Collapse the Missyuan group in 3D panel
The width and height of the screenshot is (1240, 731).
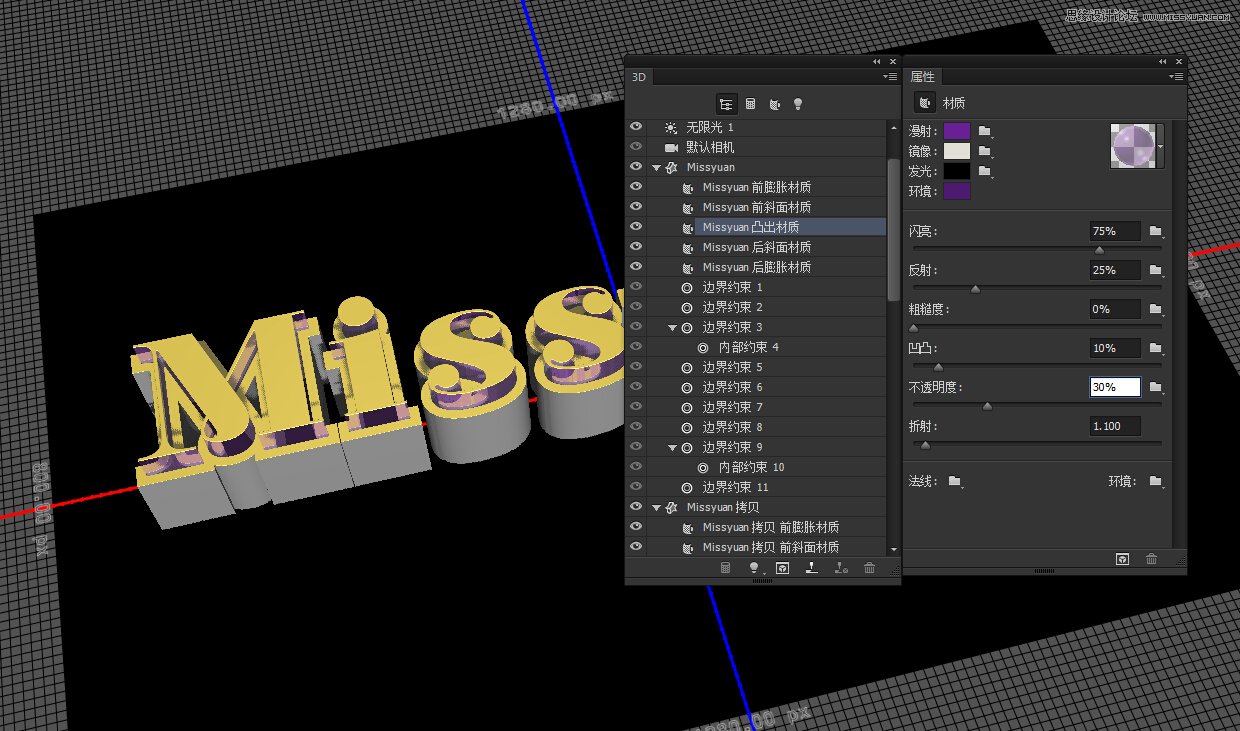click(656, 167)
